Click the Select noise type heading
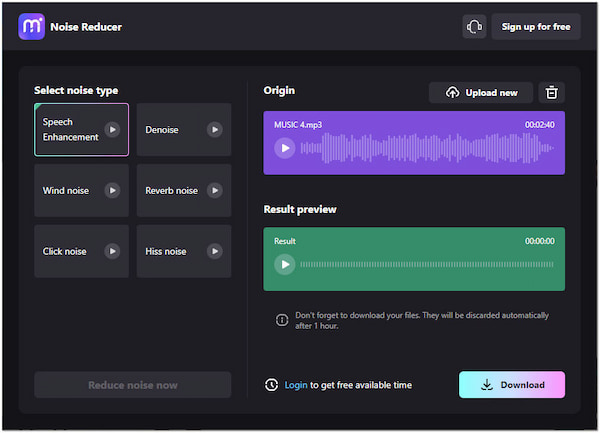600x433 pixels. 76,91
